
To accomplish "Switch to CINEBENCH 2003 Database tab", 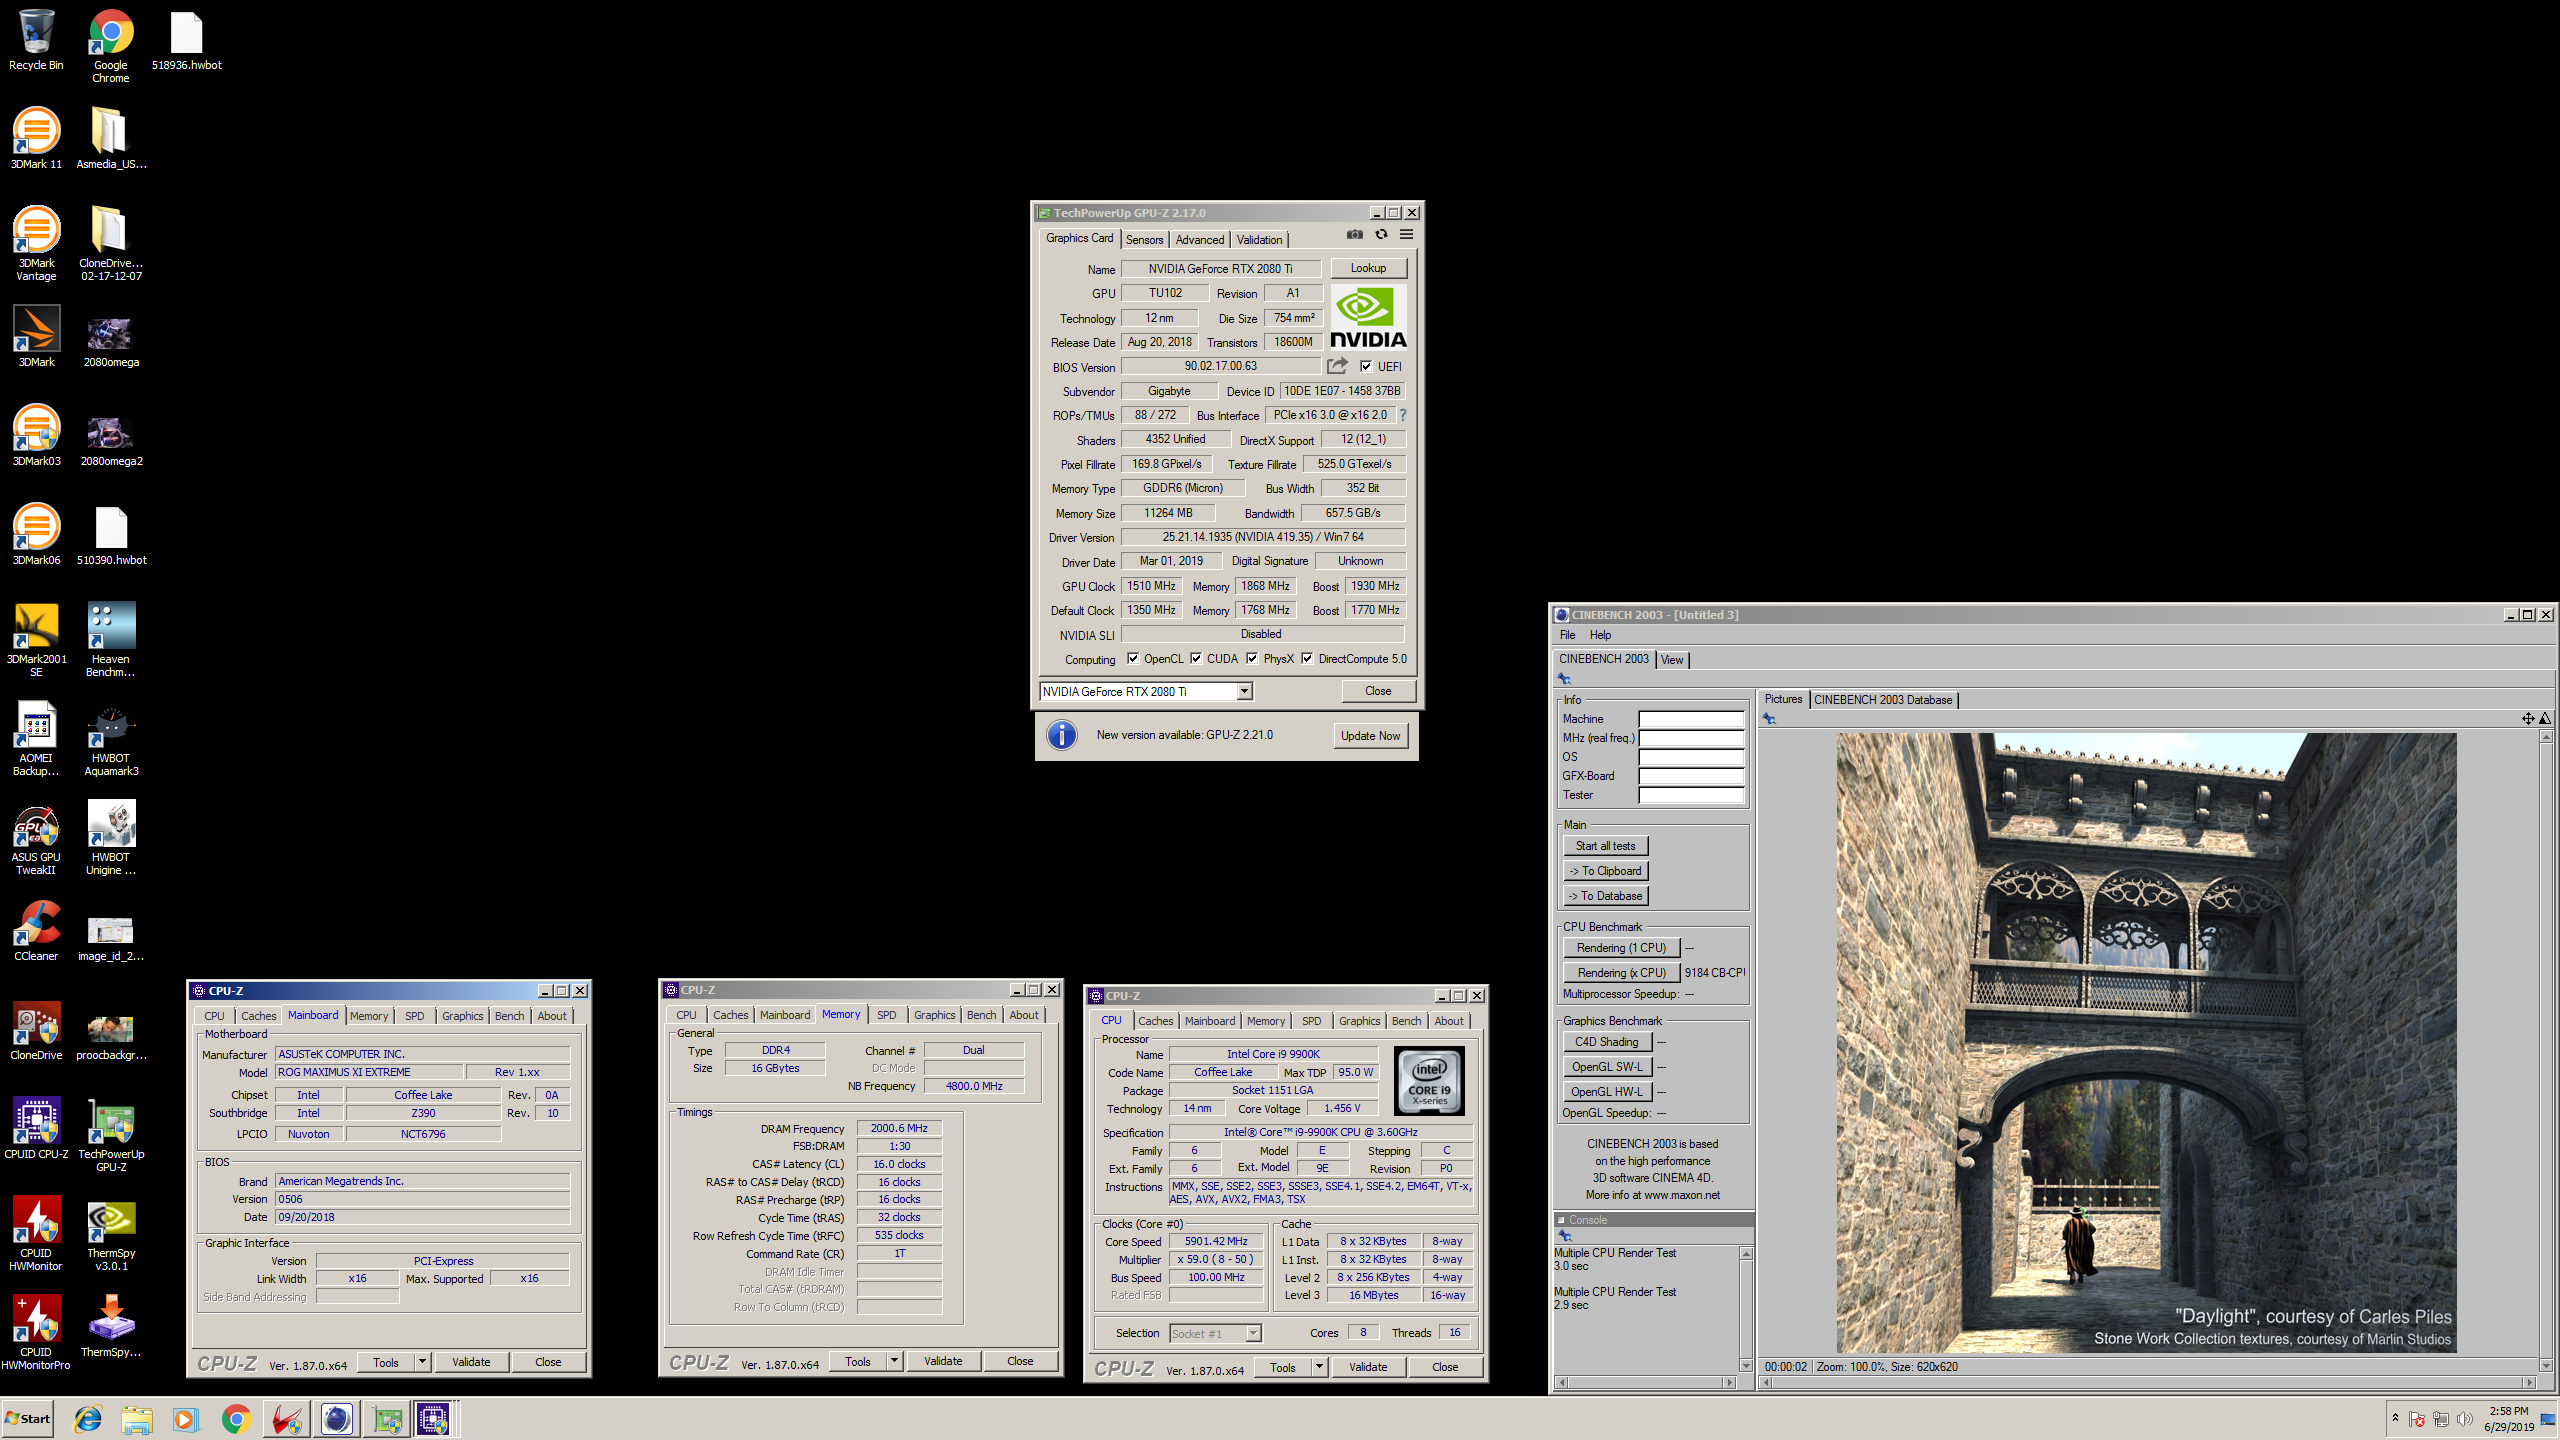I will pyautogui.click(x=1882, y=700).
